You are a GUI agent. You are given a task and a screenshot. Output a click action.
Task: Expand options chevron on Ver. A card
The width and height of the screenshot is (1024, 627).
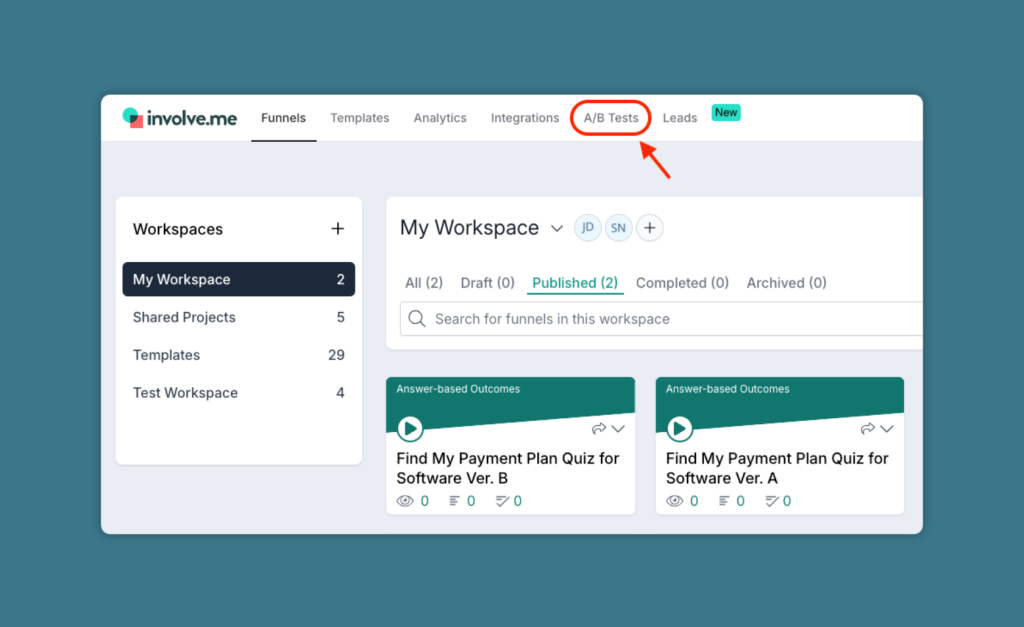(x=887, y=429)
